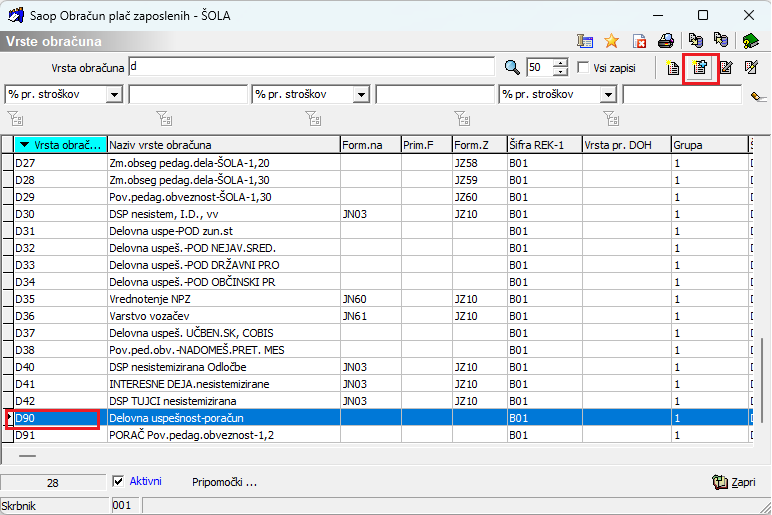
Task: Click the record count field showing 50
Action: pos(540,67)
